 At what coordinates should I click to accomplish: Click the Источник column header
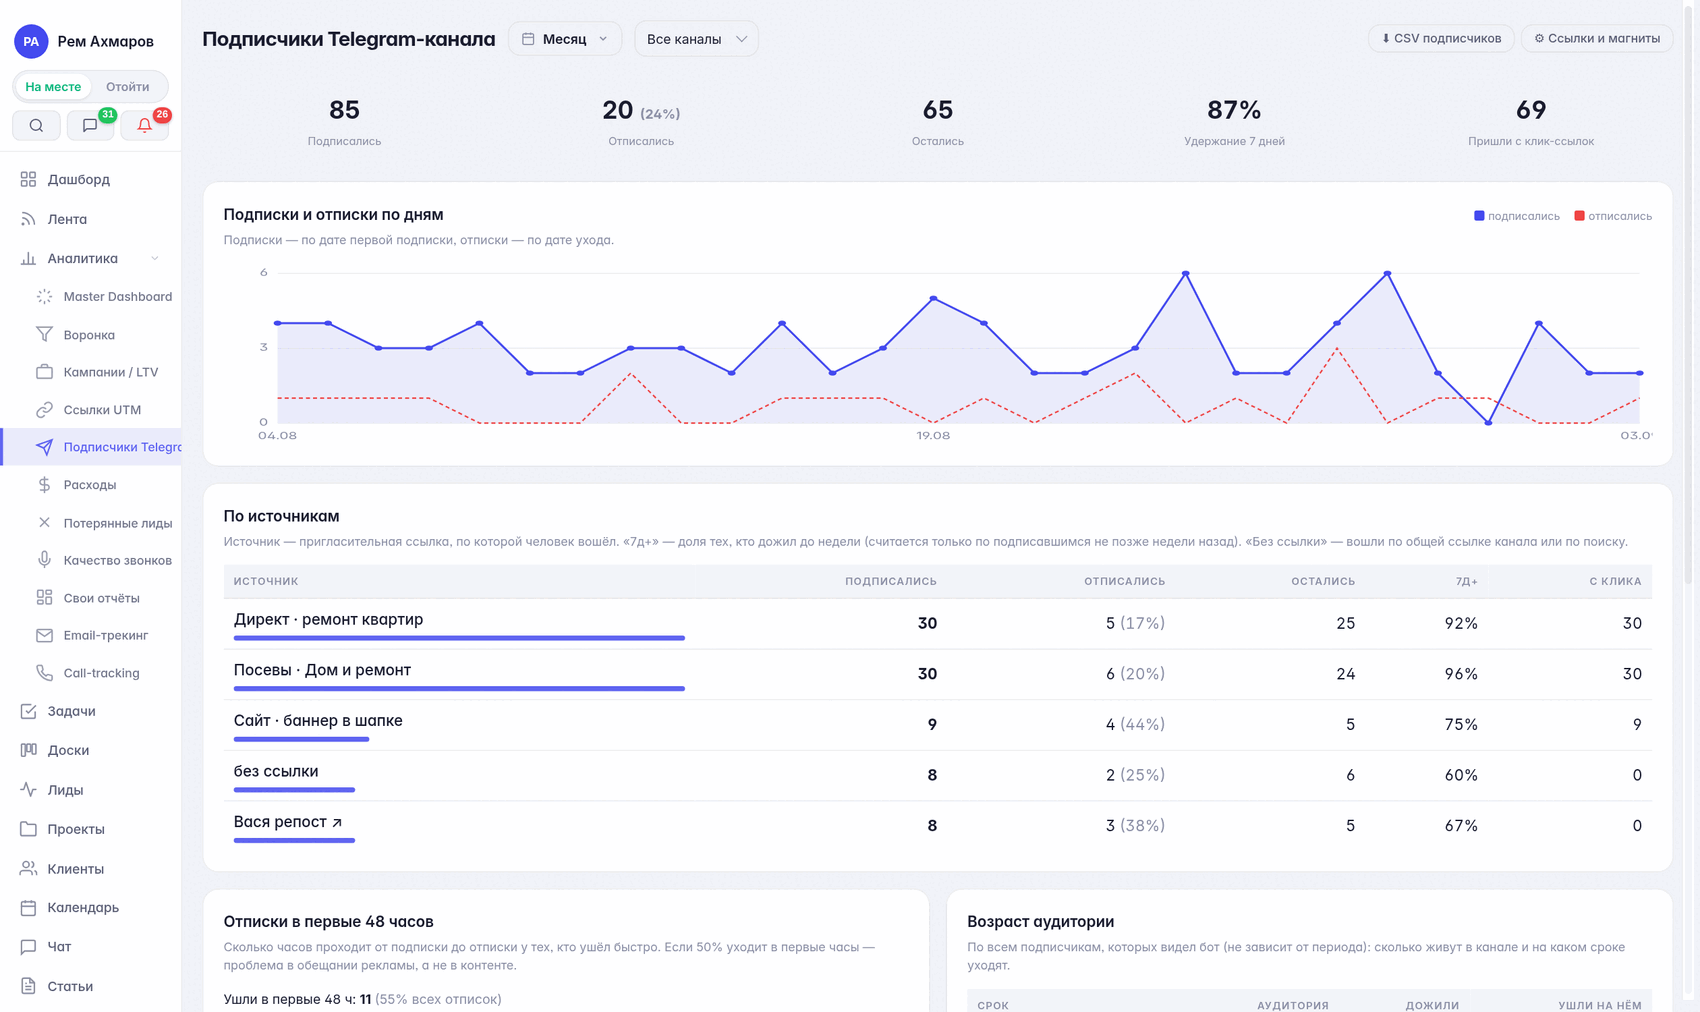(x=266, y=581)
